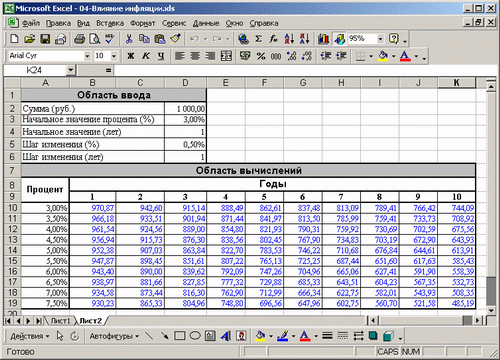Go to first sheet tab navigation button
This screenshot has width=500, height=360.
(x=8, y=321)
